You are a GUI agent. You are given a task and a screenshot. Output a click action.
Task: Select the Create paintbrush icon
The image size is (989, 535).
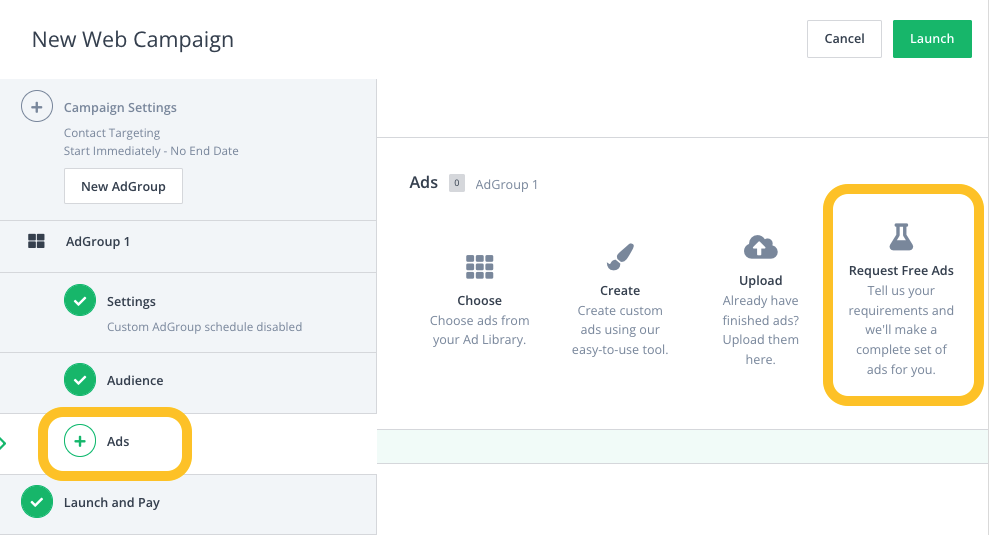pyautogui.click(x=620, y=256)
